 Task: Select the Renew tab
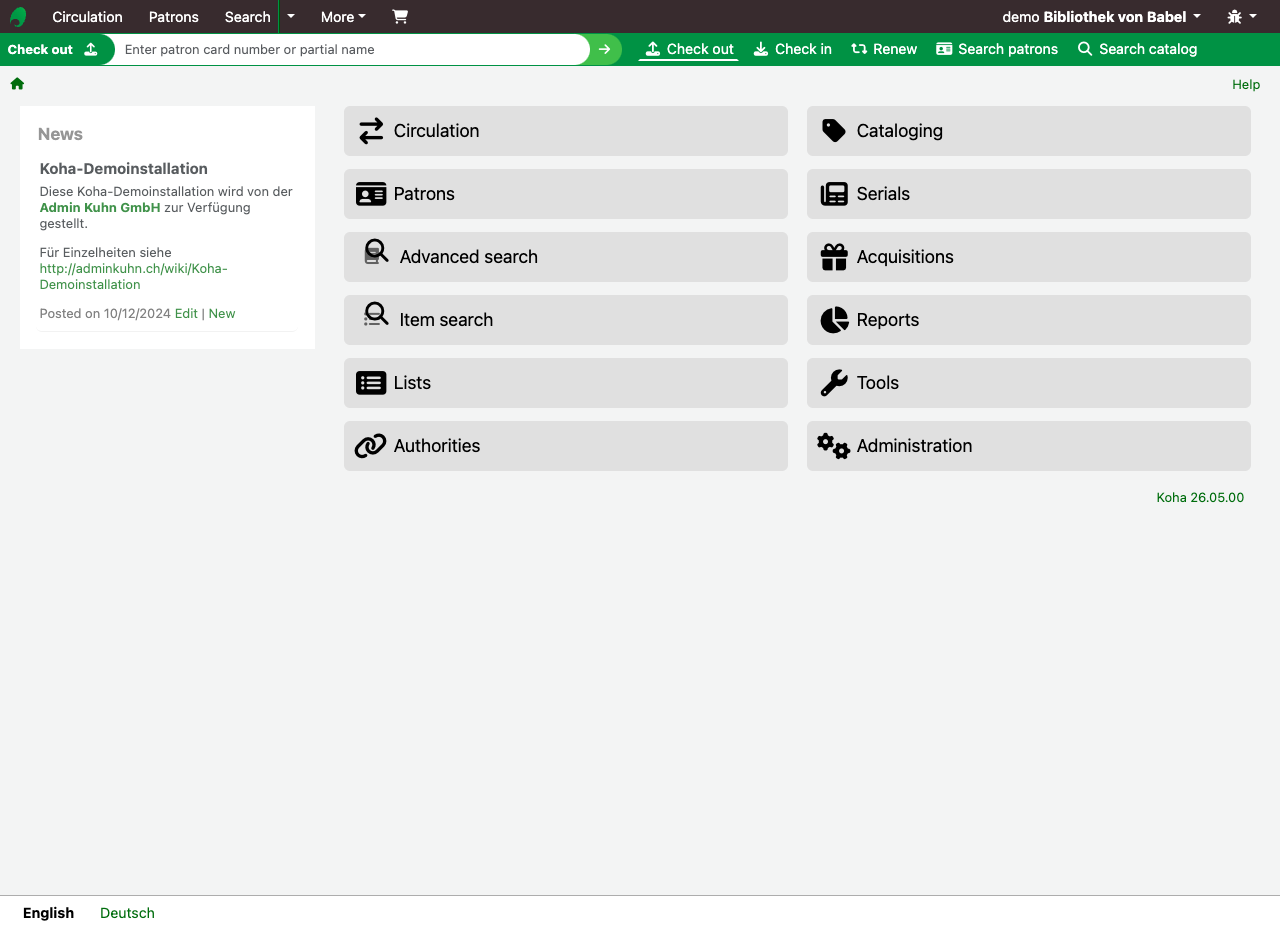click(x=884, y=49)
